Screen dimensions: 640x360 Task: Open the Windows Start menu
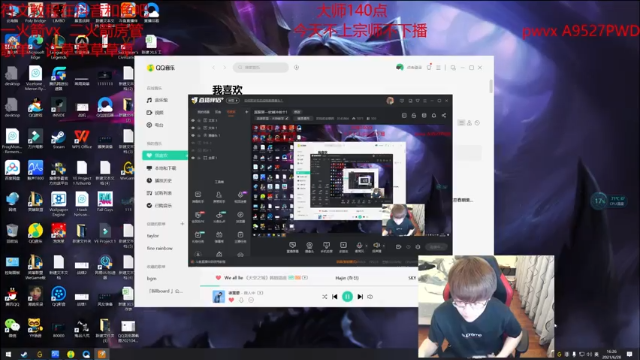coord(8,354)
